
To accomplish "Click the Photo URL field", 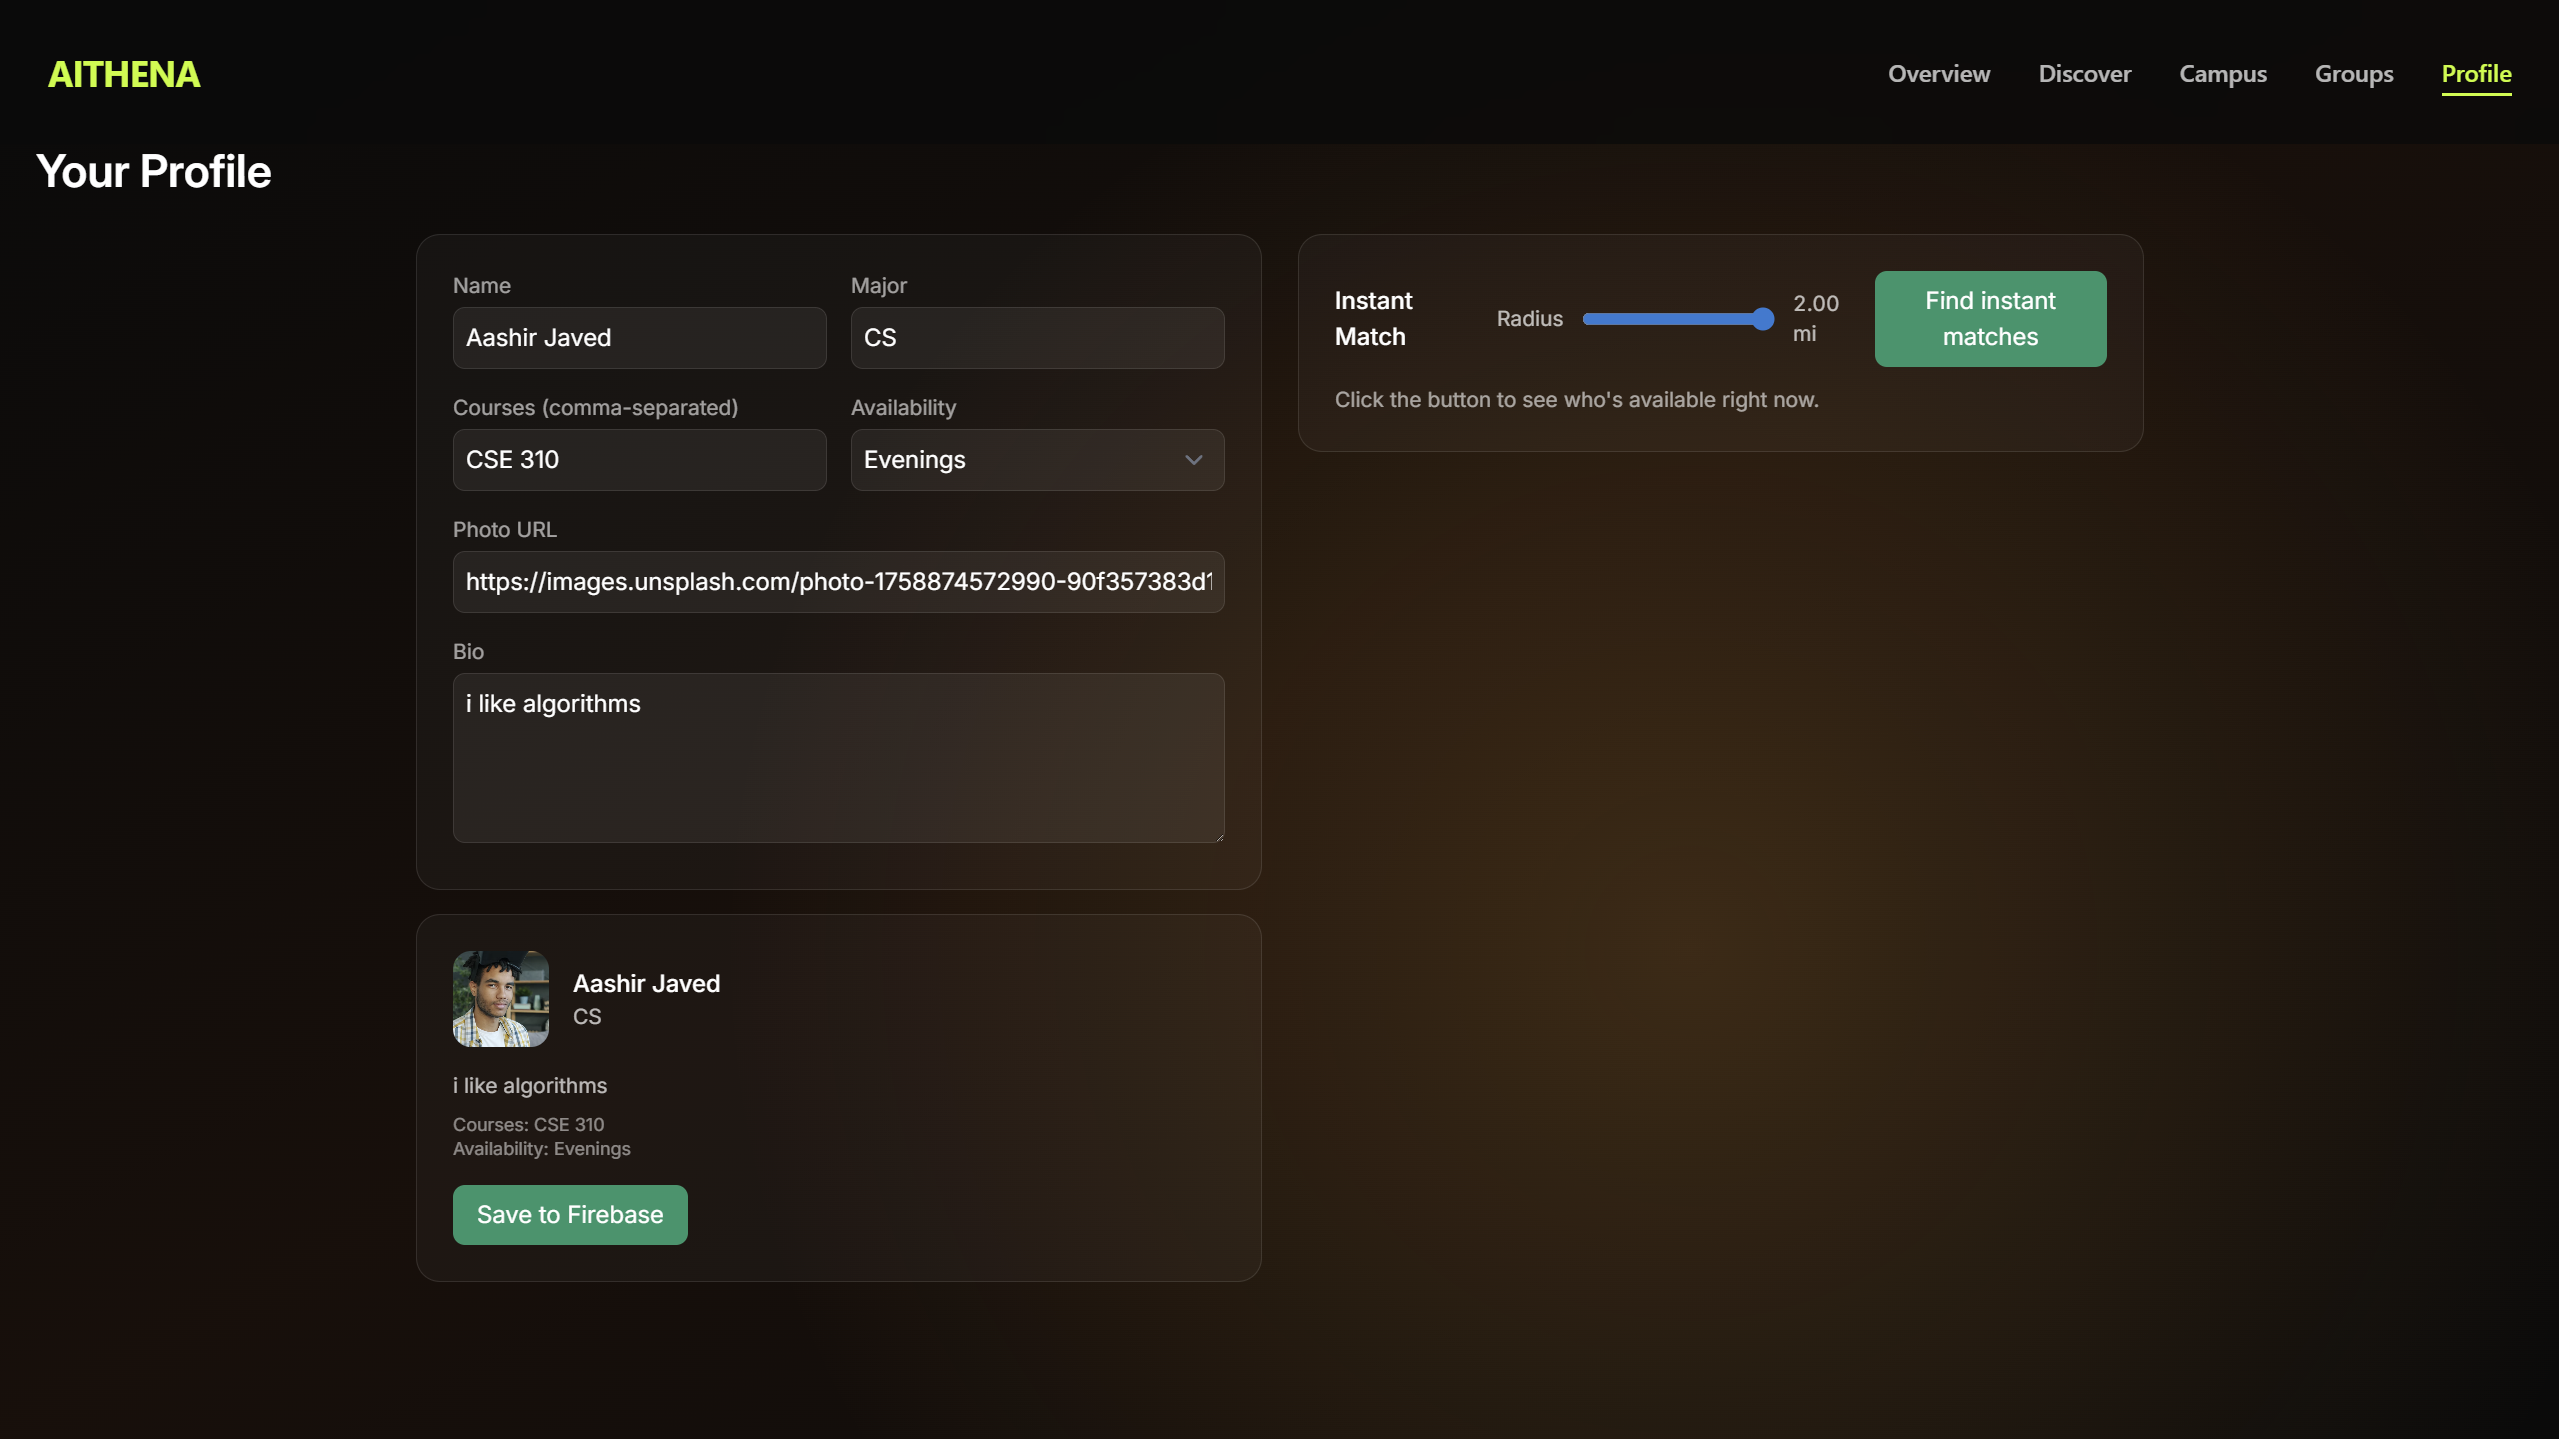I will tap(838, 582).
